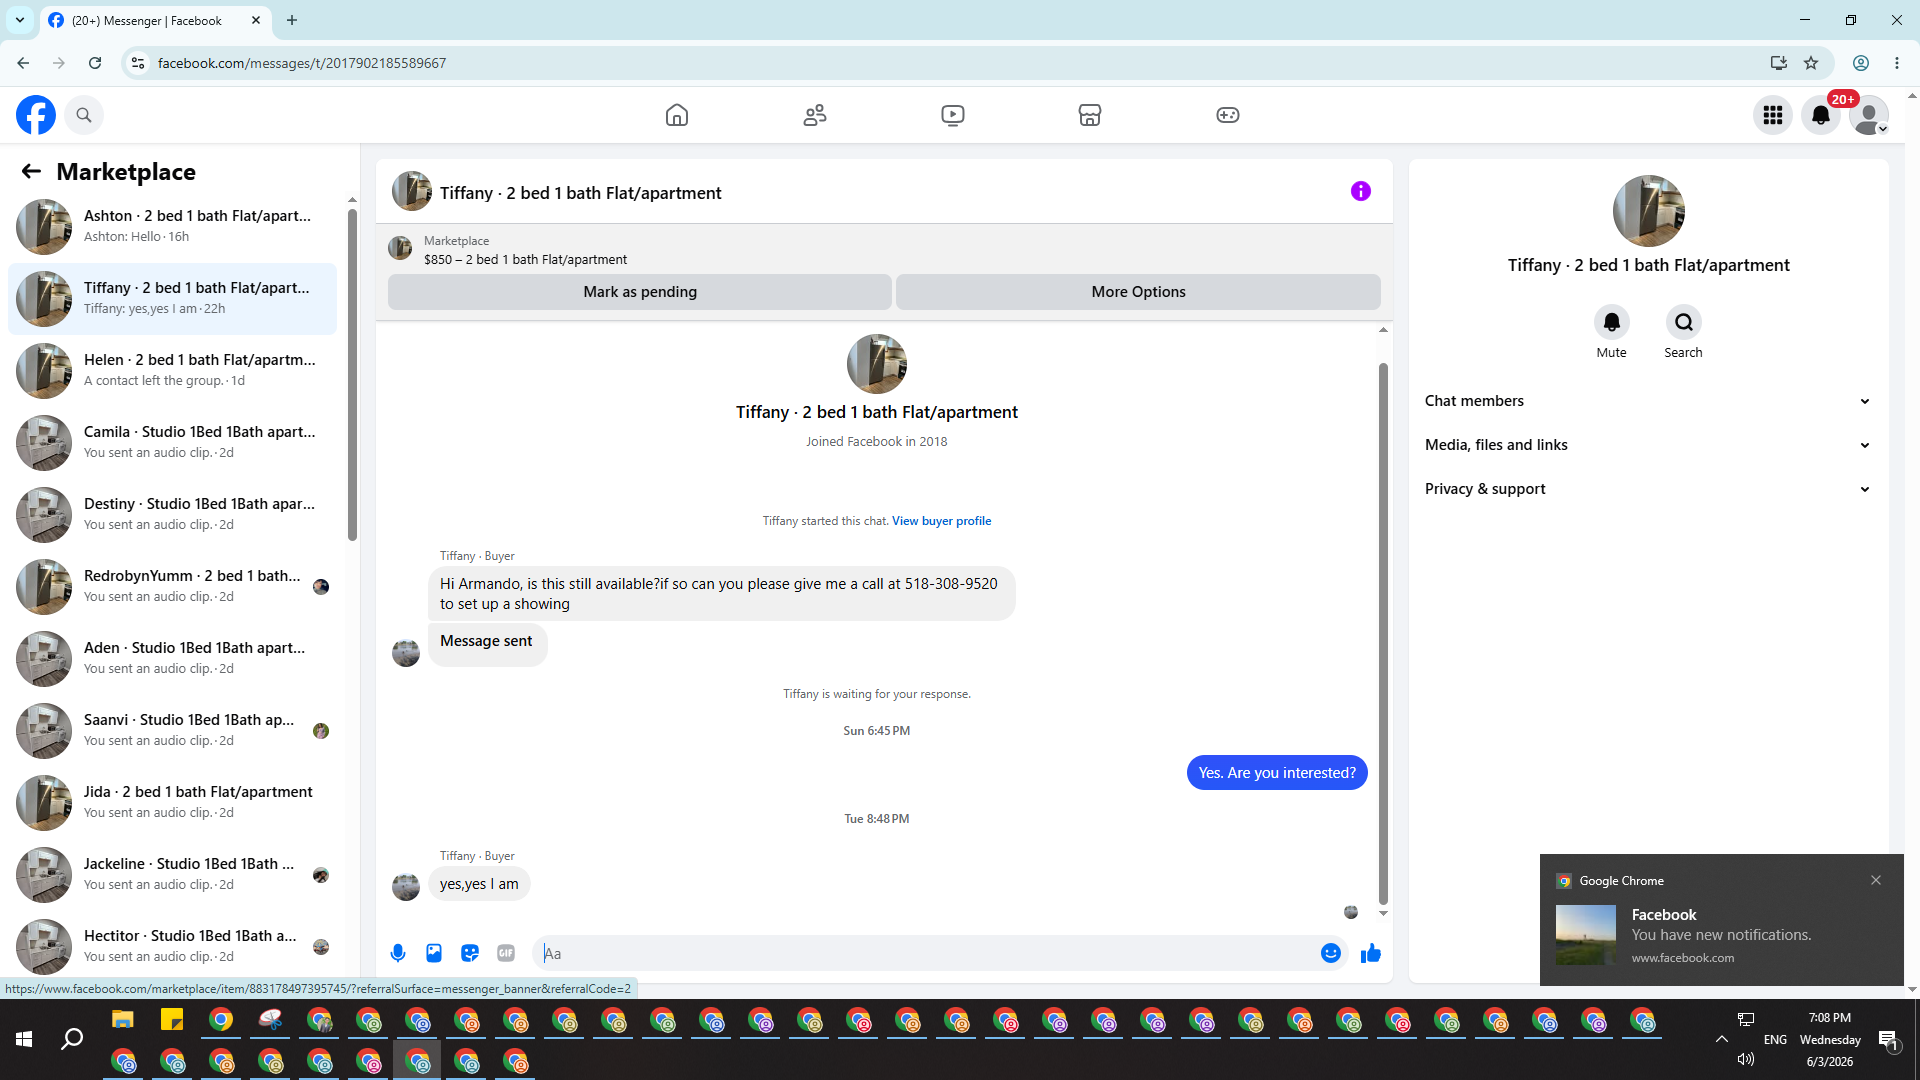Show hidden system tray icons
Viewport: 1920px width, 1080px height.
click(x=1722, y=1039)
